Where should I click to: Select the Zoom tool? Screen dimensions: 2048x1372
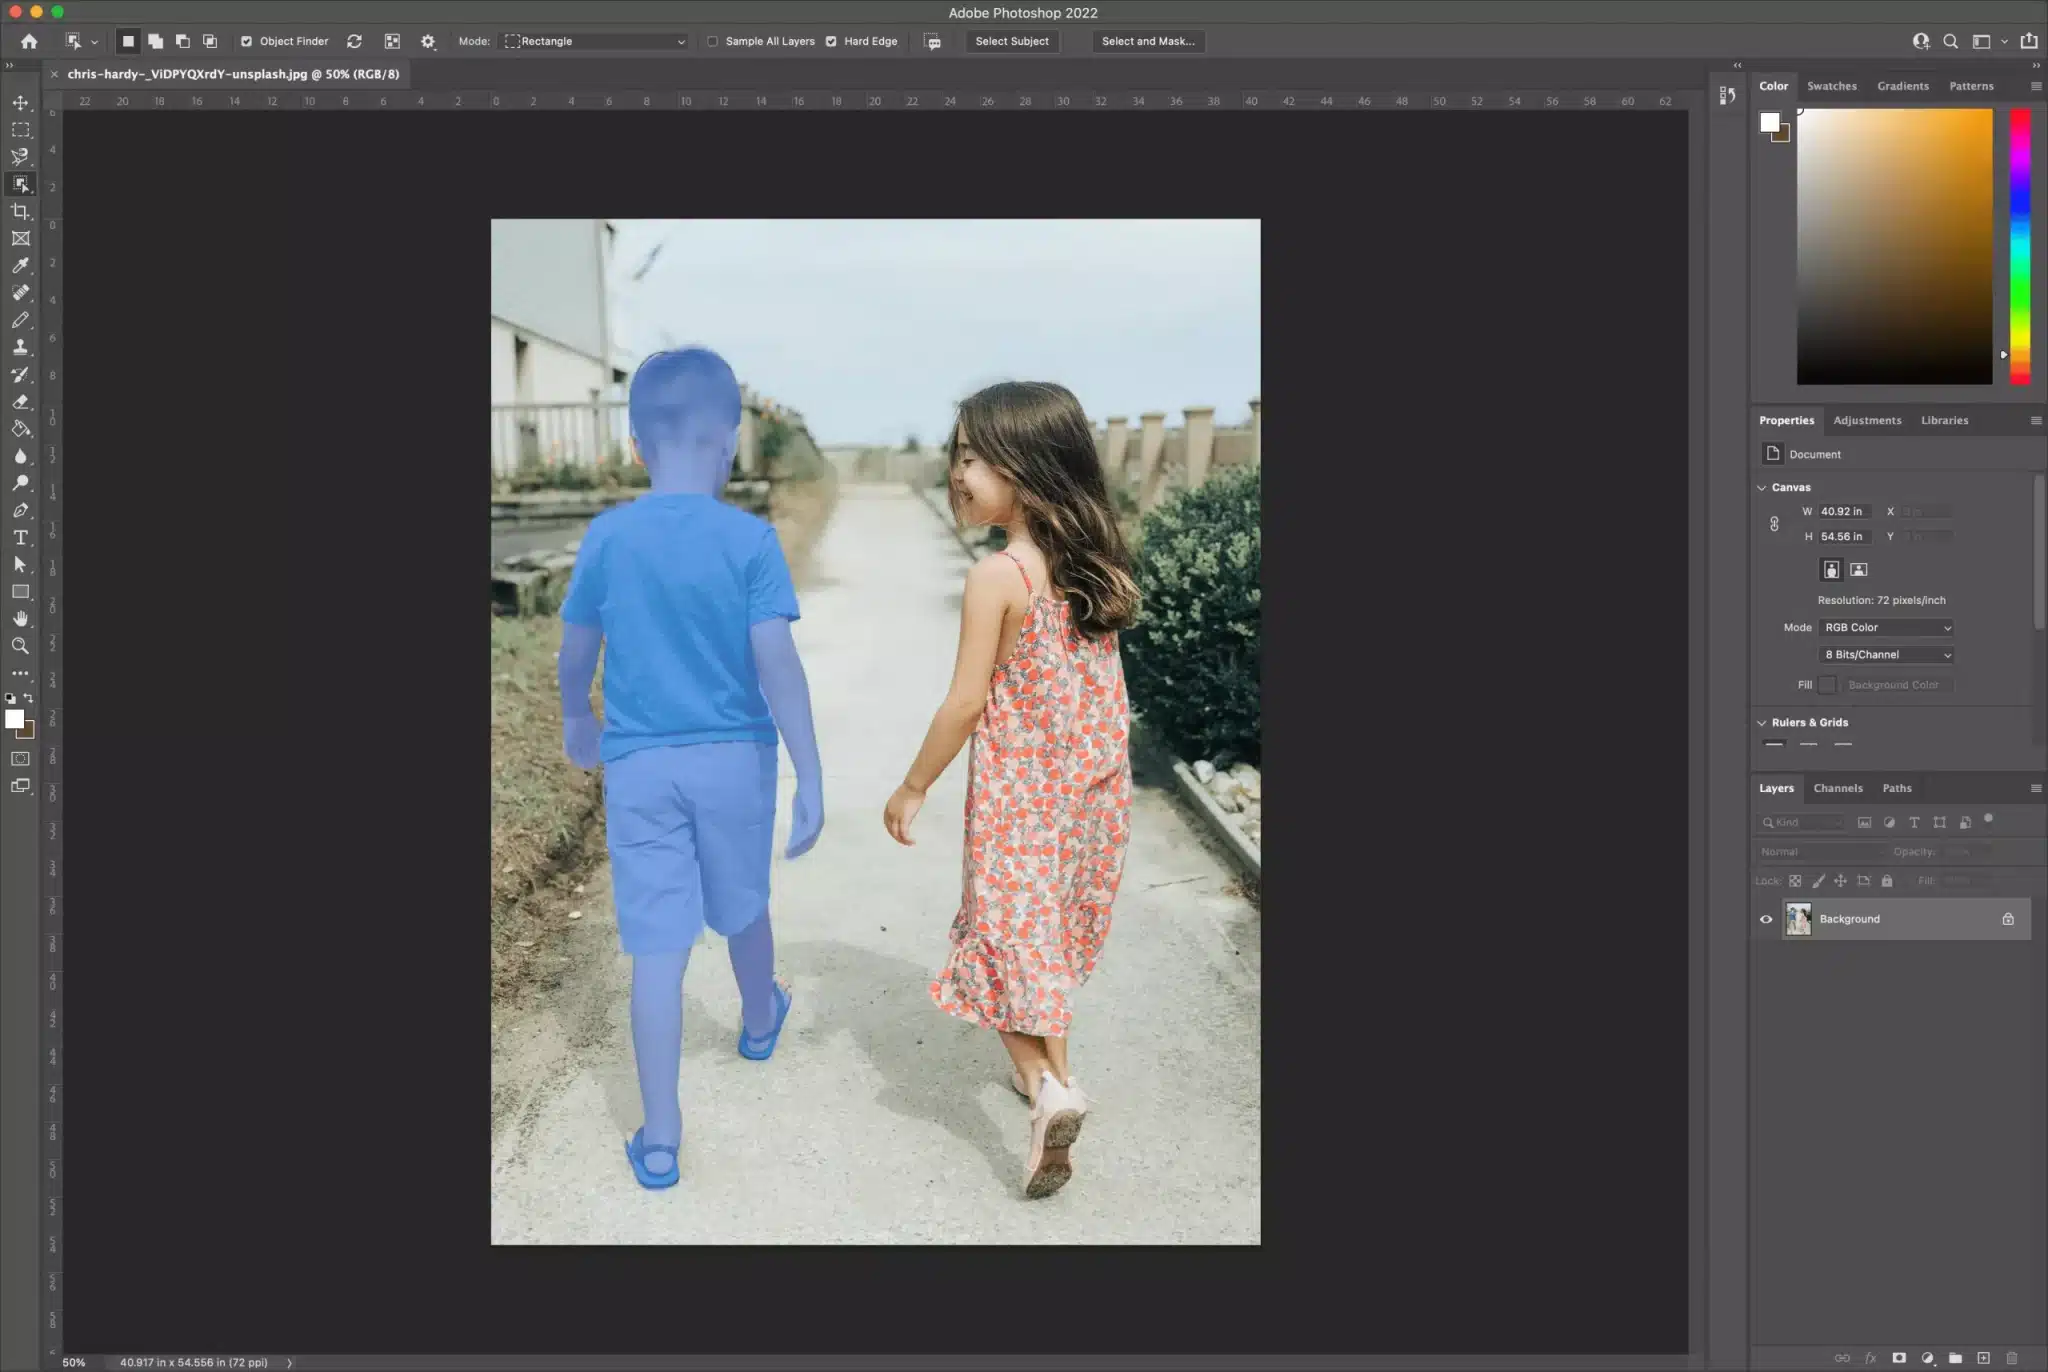click(20, 645)
